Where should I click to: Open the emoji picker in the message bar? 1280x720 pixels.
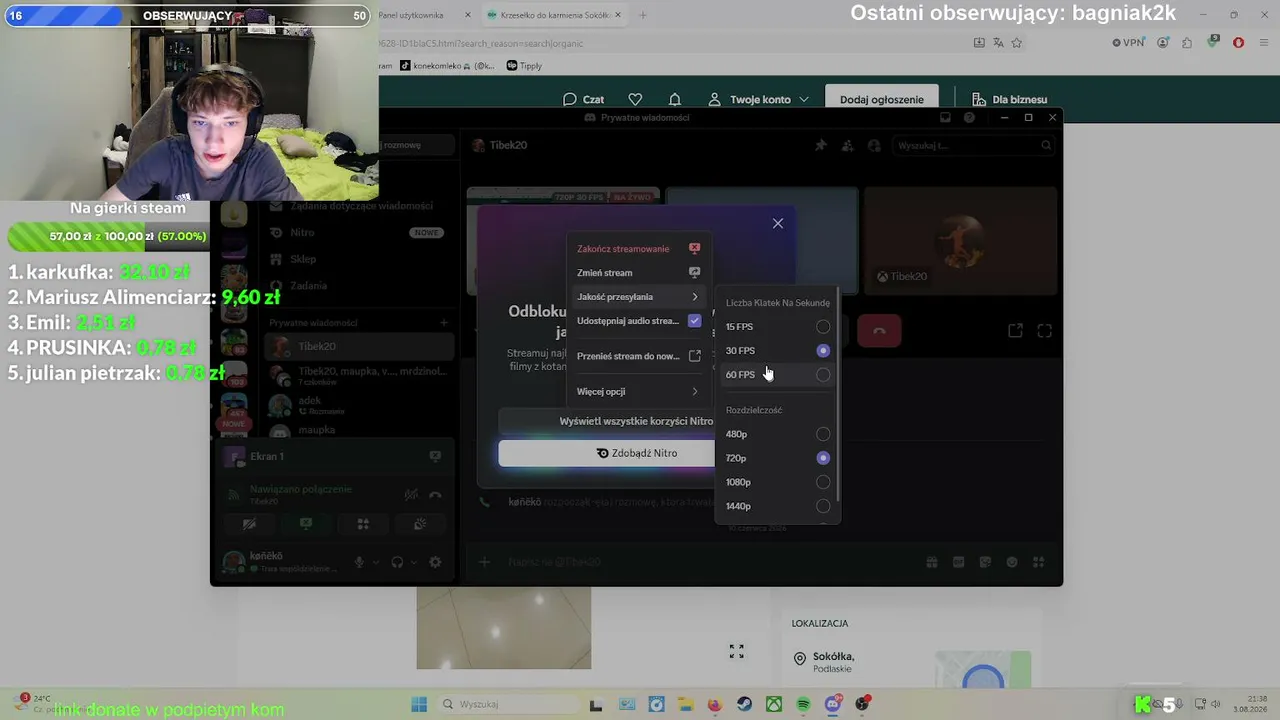coord(1012,562)
